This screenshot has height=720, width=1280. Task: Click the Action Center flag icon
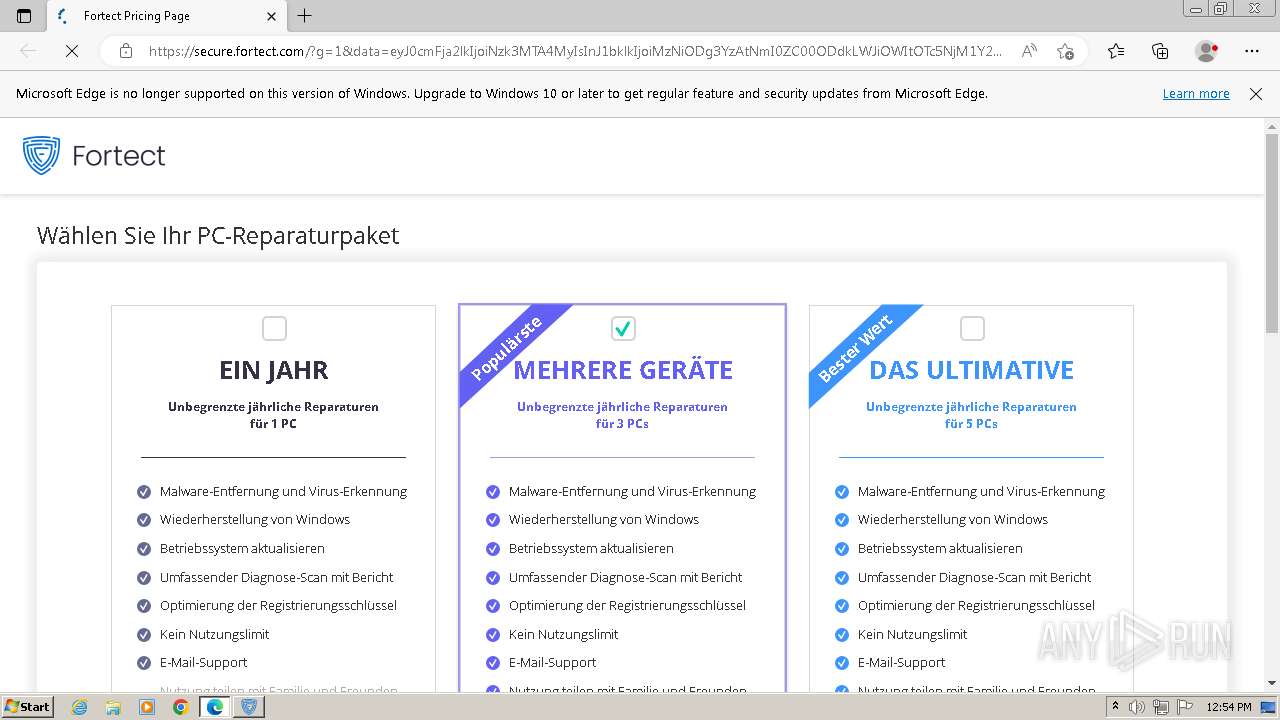1185,707
